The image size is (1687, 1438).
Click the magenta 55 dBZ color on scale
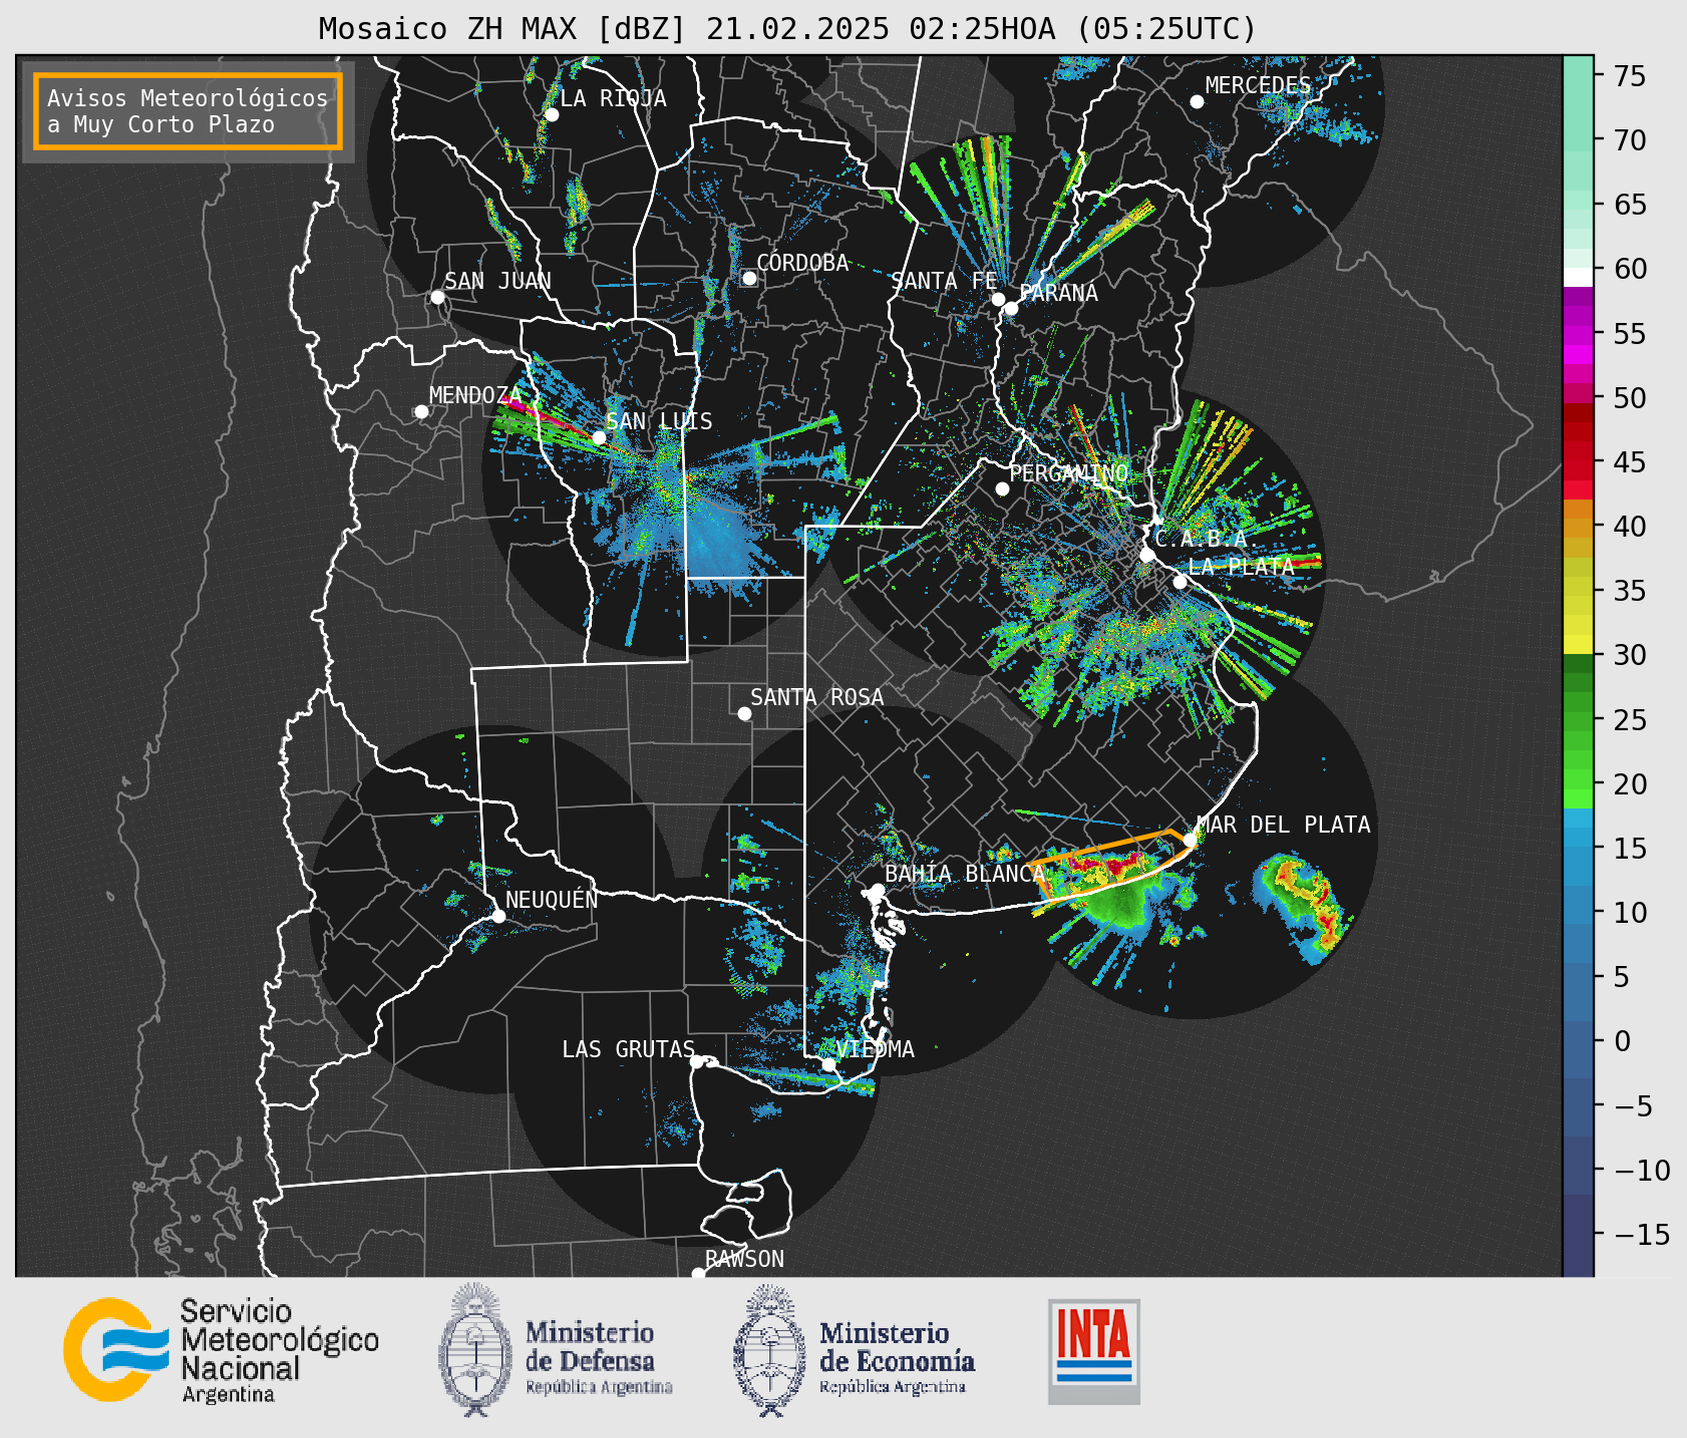coord(1578,334)
